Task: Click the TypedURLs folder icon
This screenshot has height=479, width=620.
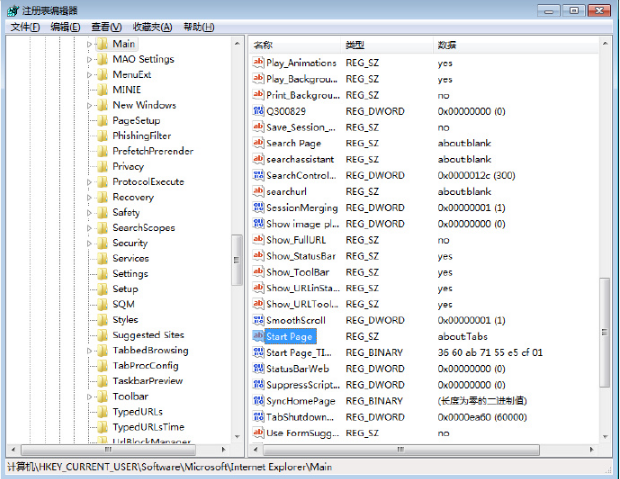Action: [x=102, y=412]
